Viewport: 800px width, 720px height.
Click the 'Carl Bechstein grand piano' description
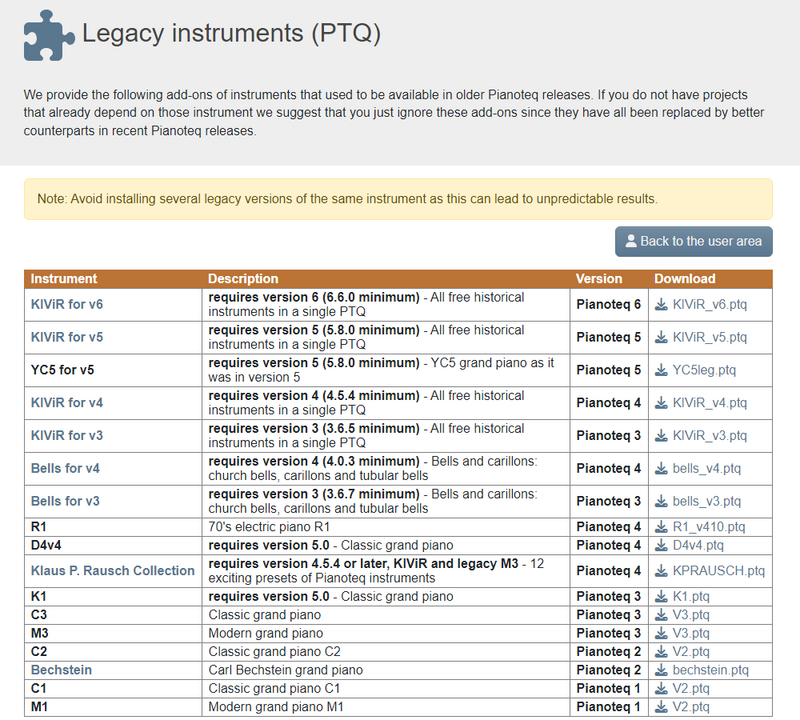[x=286, y=670]
